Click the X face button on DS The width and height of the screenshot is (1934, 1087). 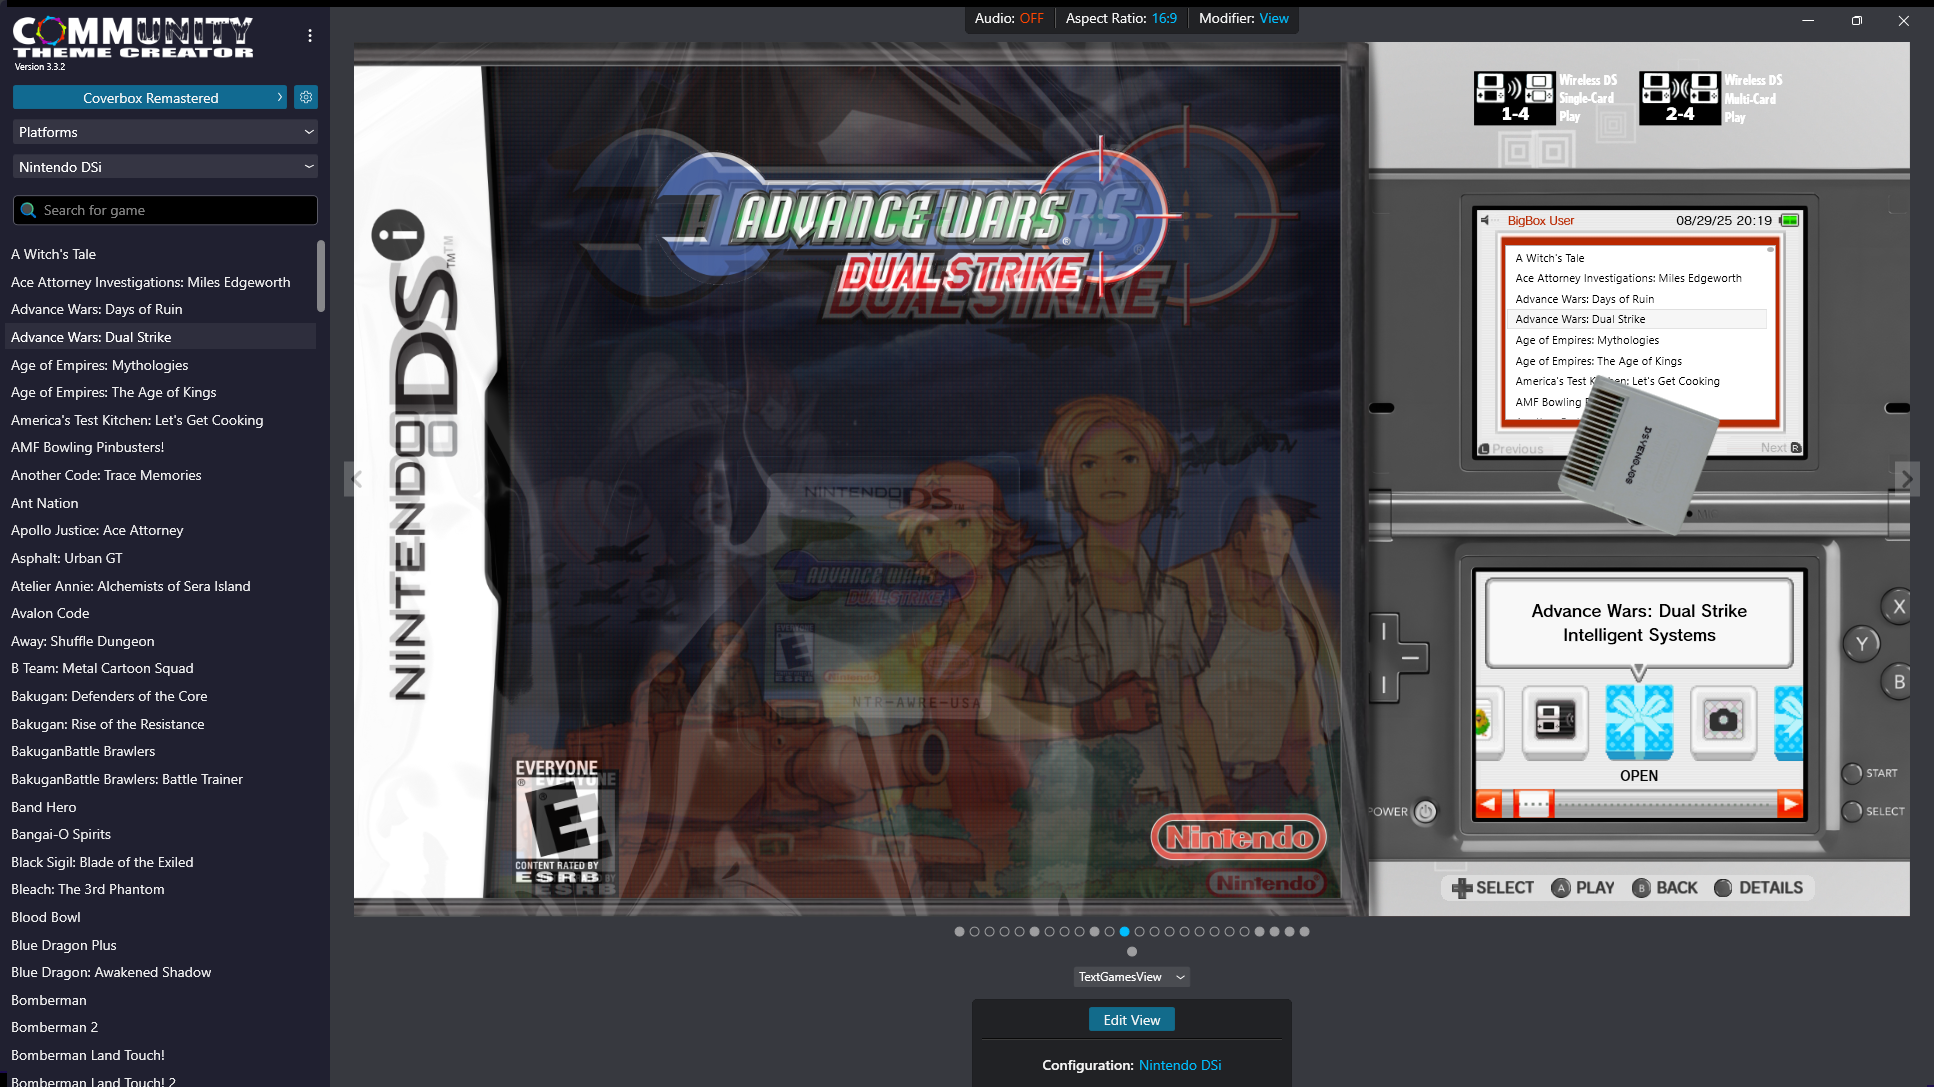(x=1898, y=606)
